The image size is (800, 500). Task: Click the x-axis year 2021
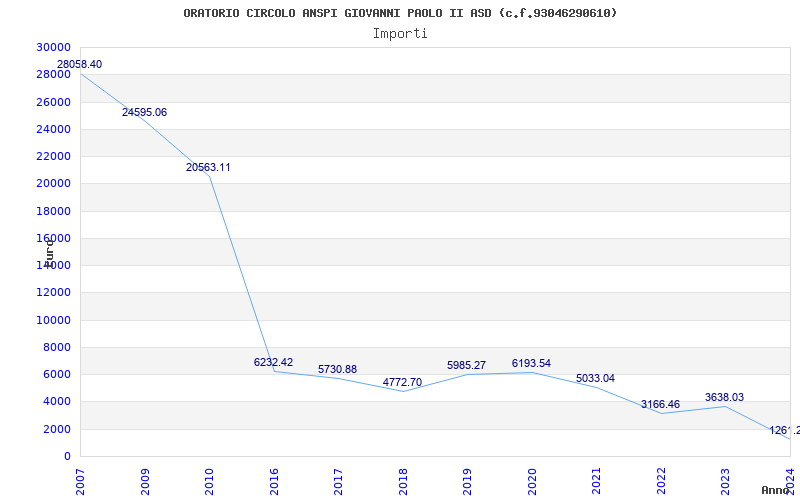pyautogui.click(x=596, y=482)
